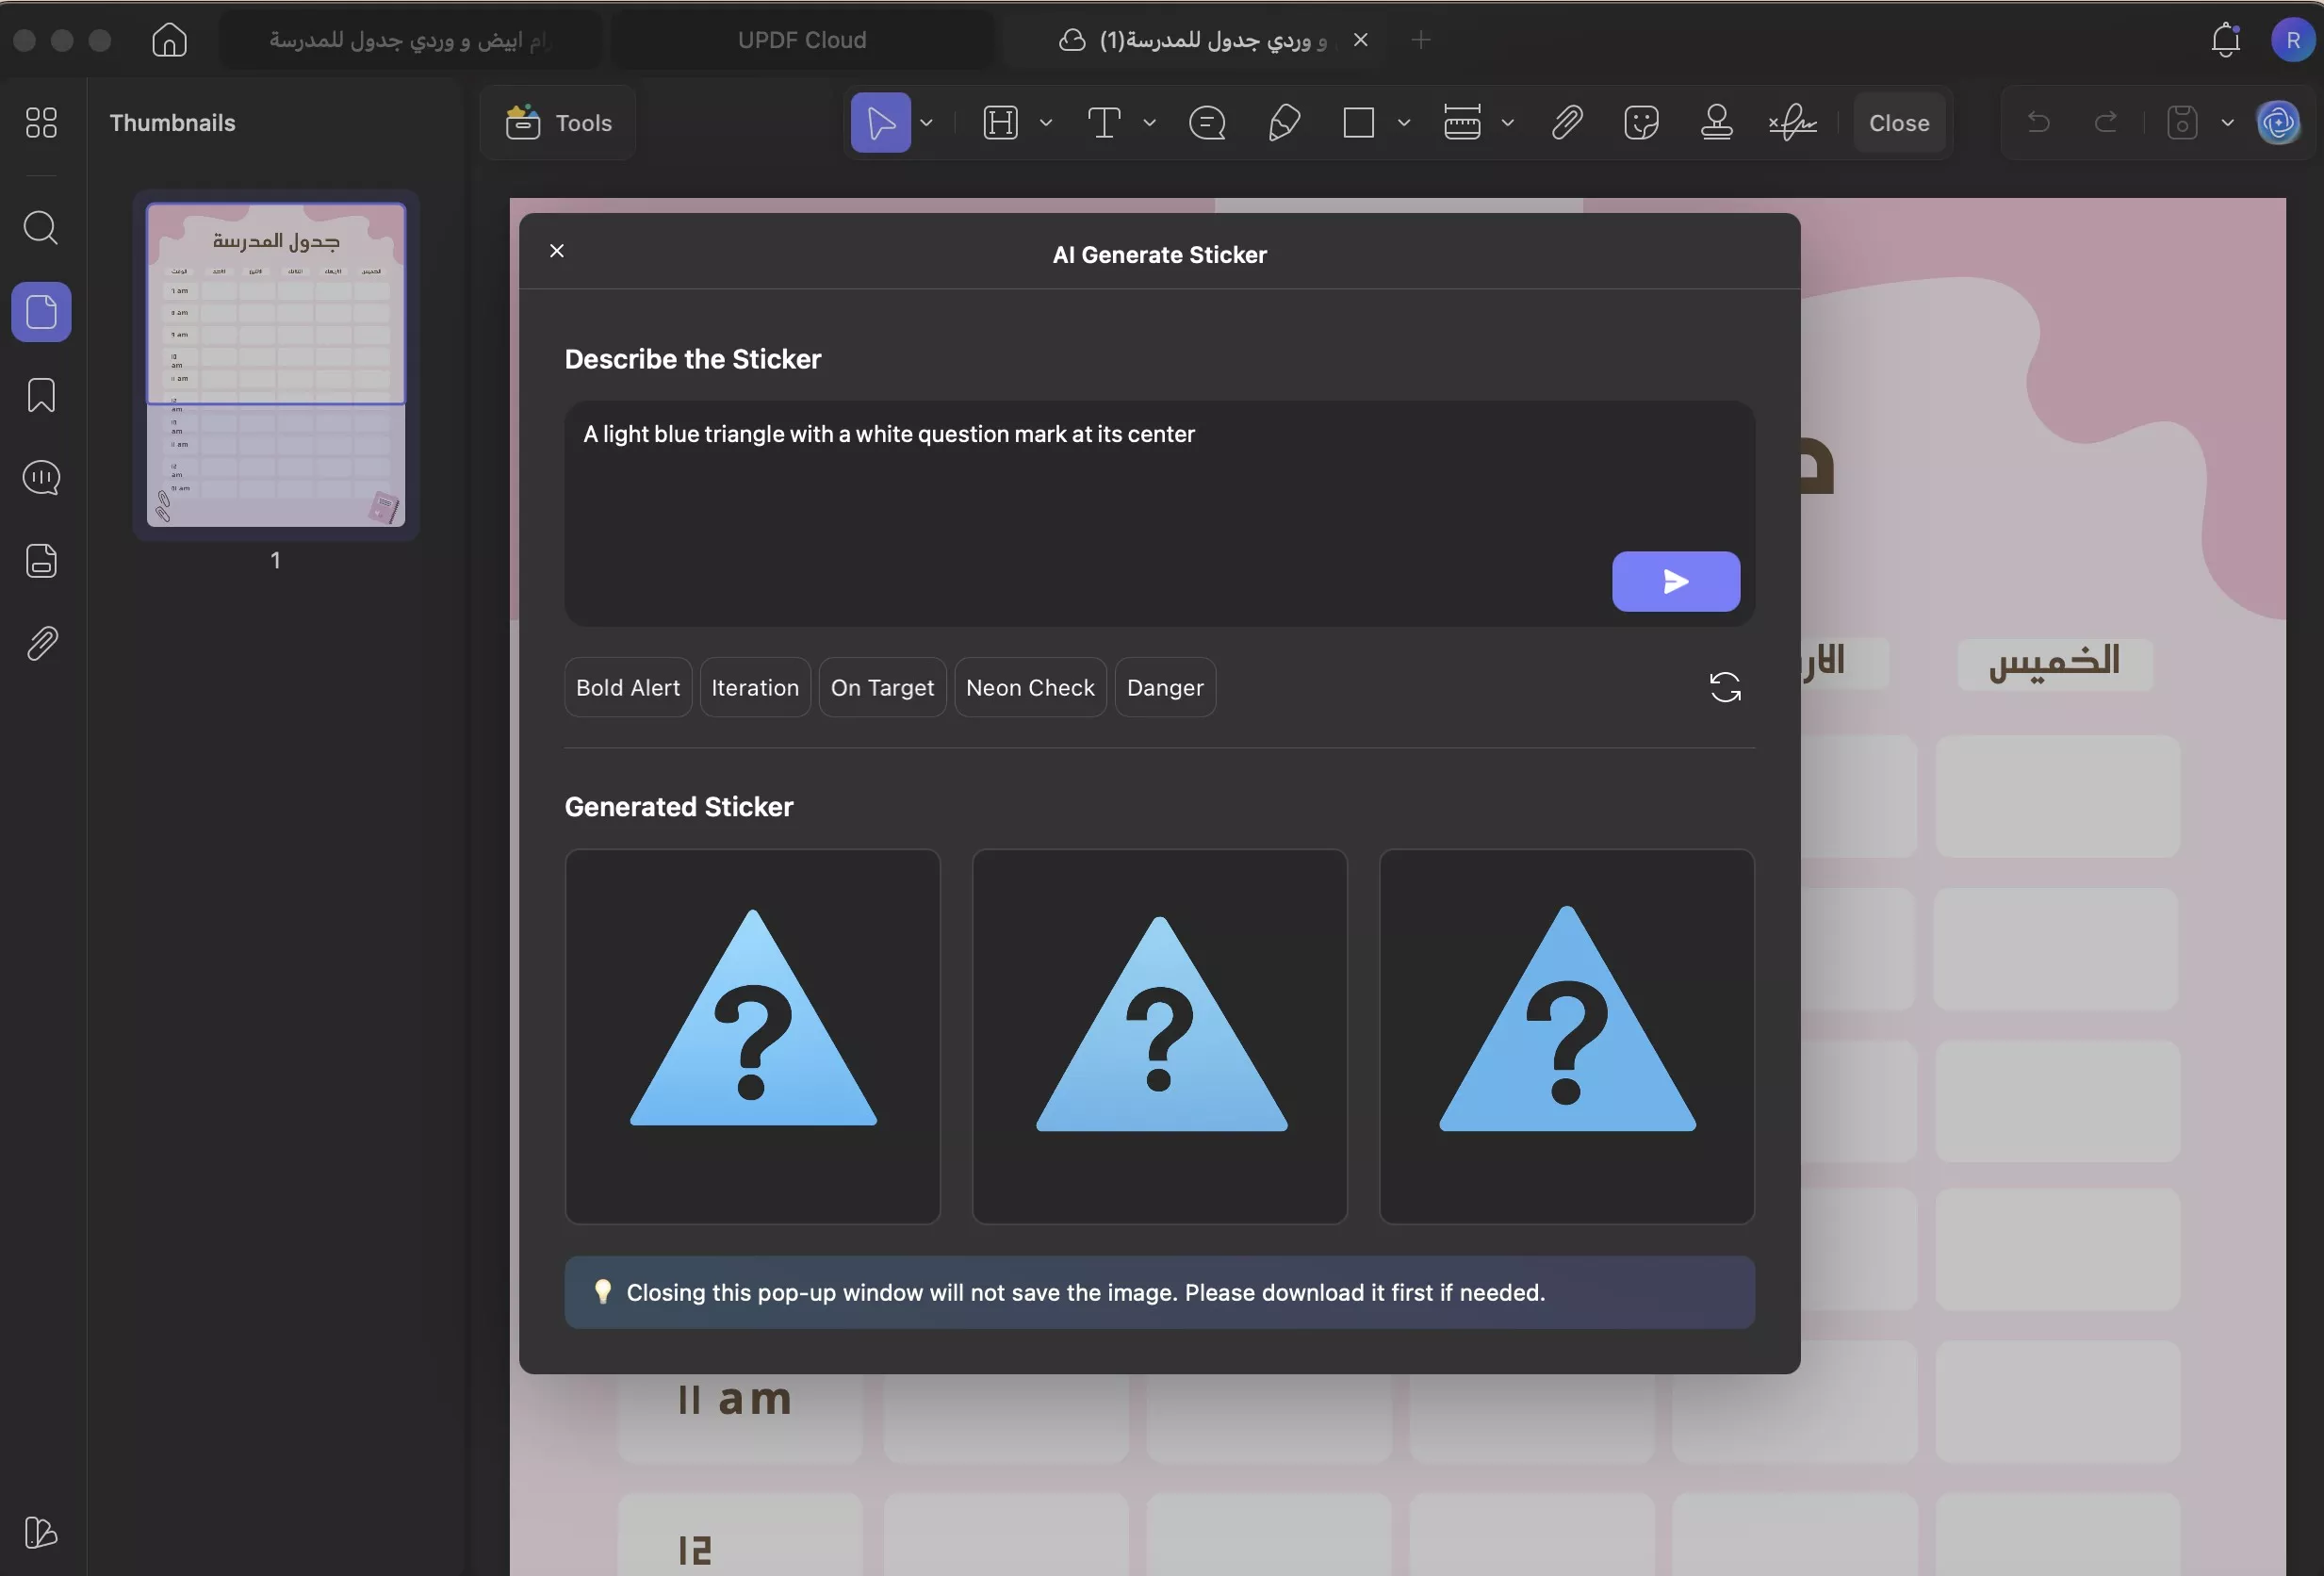Open the signature tool
2324x1576 pixels.
[1792, 123]
